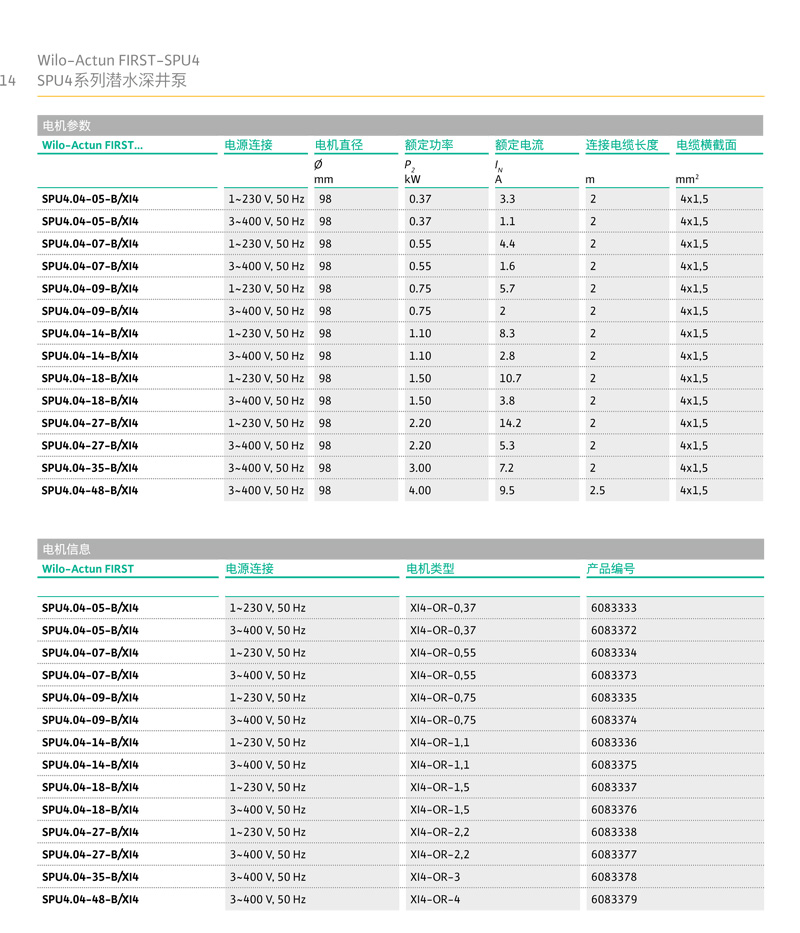The image size is (800, 933).
Task: Click the rated current value 10.7
Action: tap(510, 379)
